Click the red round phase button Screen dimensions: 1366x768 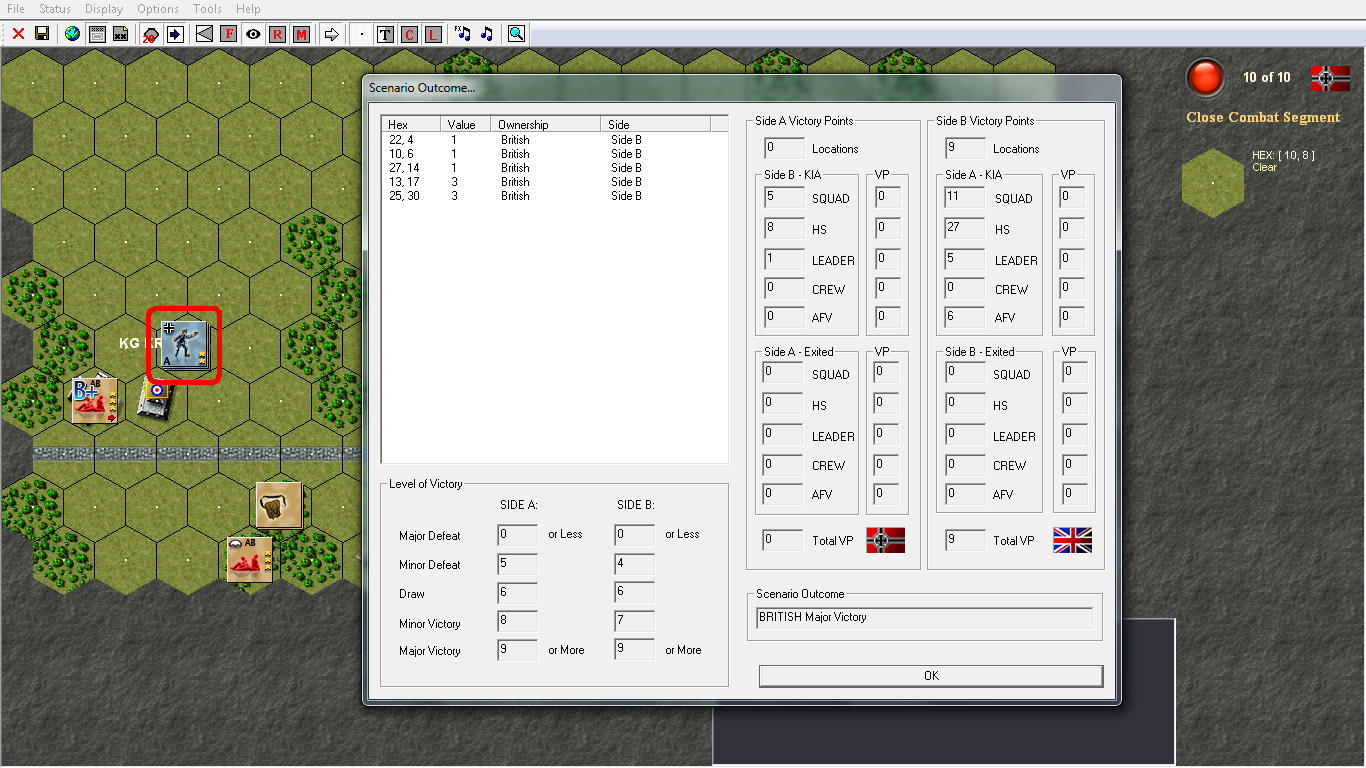tap(1205, 77)
